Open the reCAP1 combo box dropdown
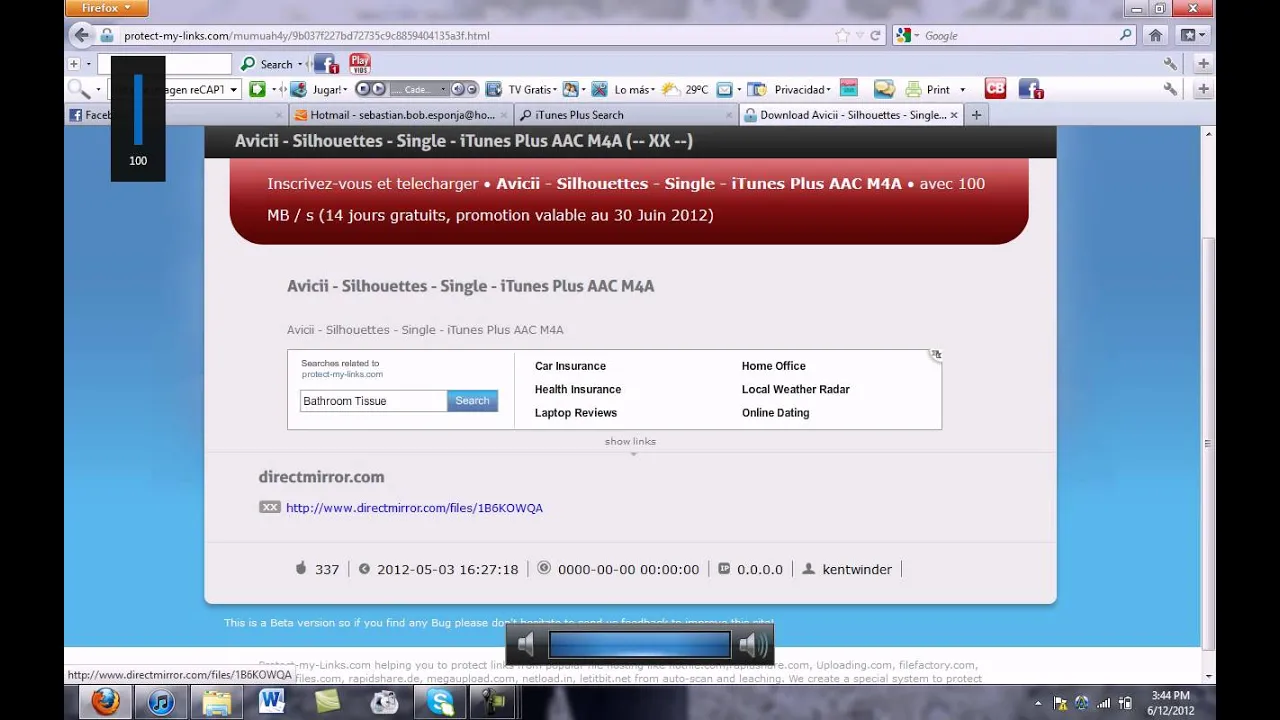The image size is (1280, 720). coord(233,89)
